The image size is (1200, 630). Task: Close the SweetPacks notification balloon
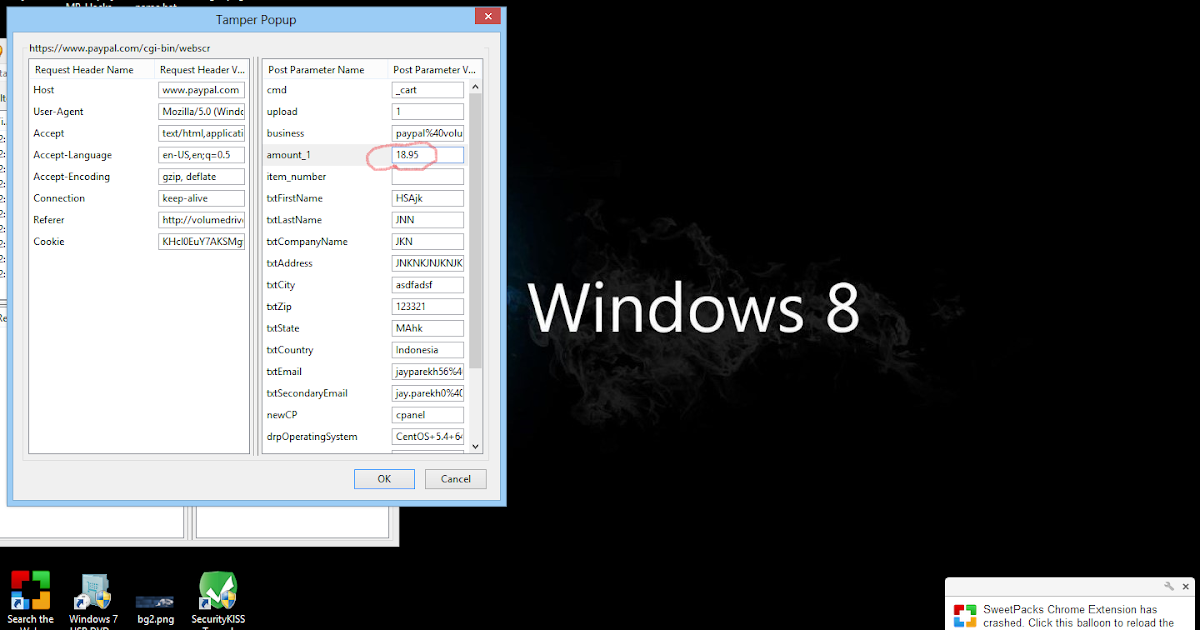(1185, 586)
